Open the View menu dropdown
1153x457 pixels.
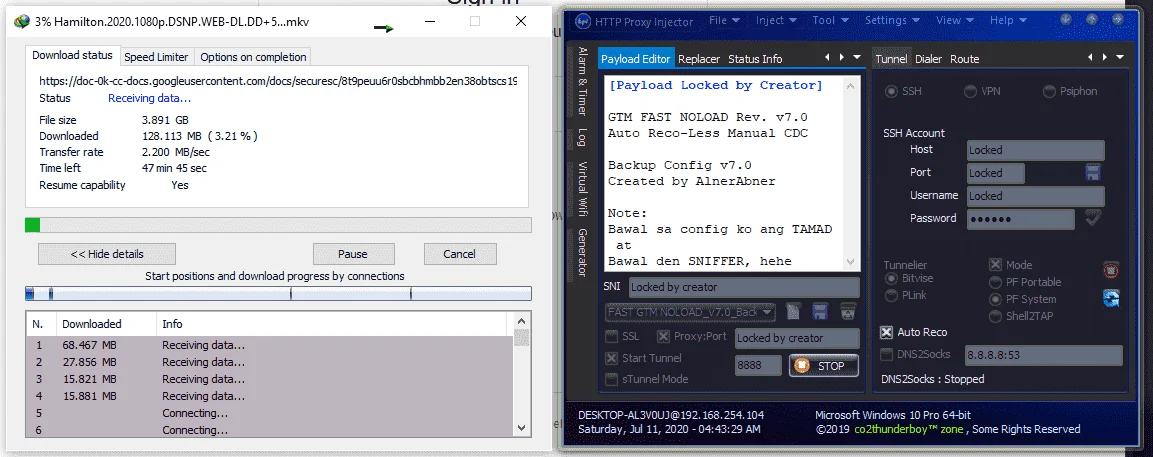point(954,21)
